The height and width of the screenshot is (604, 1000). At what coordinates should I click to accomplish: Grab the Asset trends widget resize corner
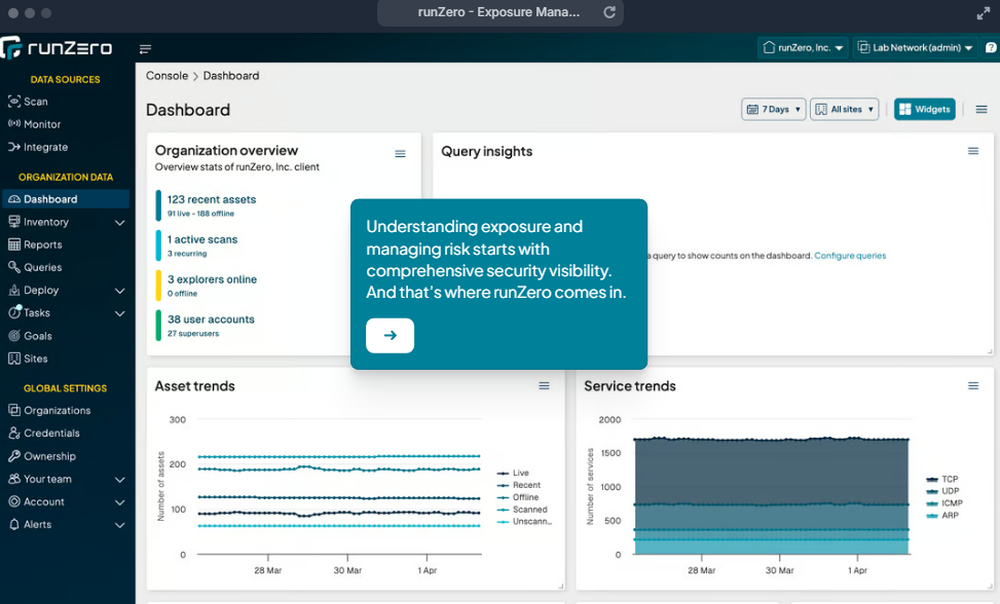pos(561,586)
